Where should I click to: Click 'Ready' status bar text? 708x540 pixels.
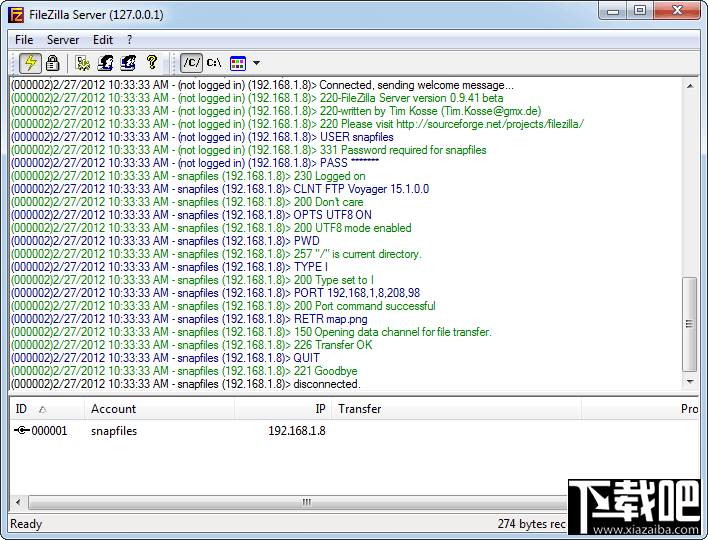pos(26,524)
